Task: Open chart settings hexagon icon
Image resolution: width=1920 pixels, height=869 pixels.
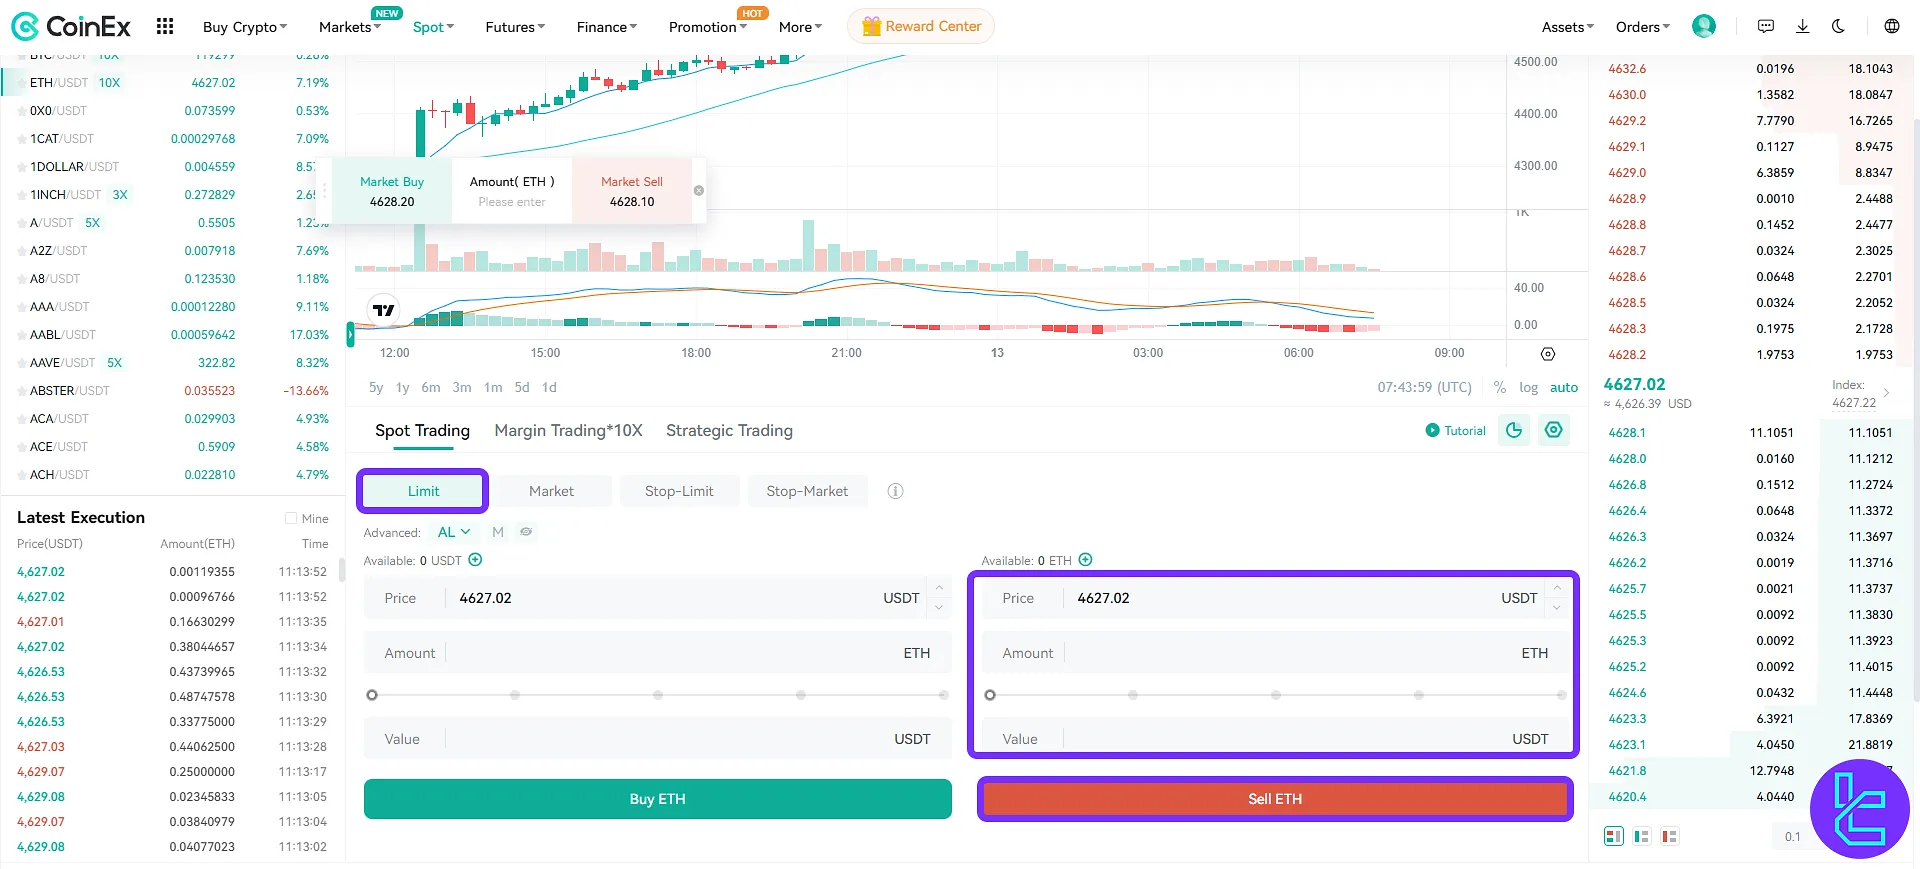Action: coord(1548,354)
